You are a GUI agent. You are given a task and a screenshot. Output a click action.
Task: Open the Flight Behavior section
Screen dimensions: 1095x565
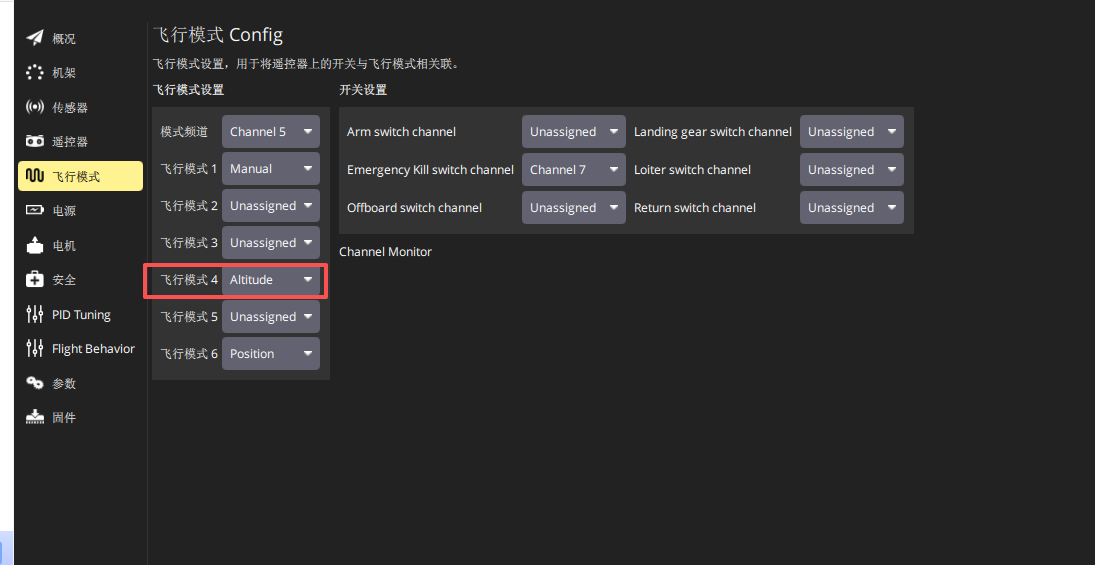[80, 348]
